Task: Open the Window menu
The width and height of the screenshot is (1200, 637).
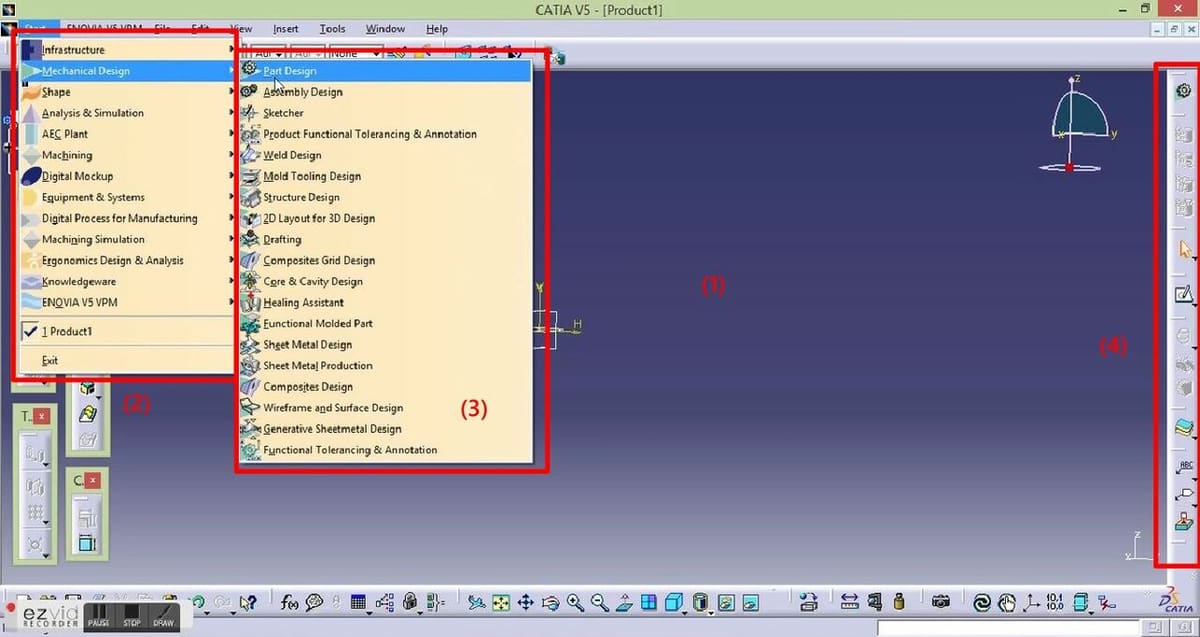Action: 385,29
